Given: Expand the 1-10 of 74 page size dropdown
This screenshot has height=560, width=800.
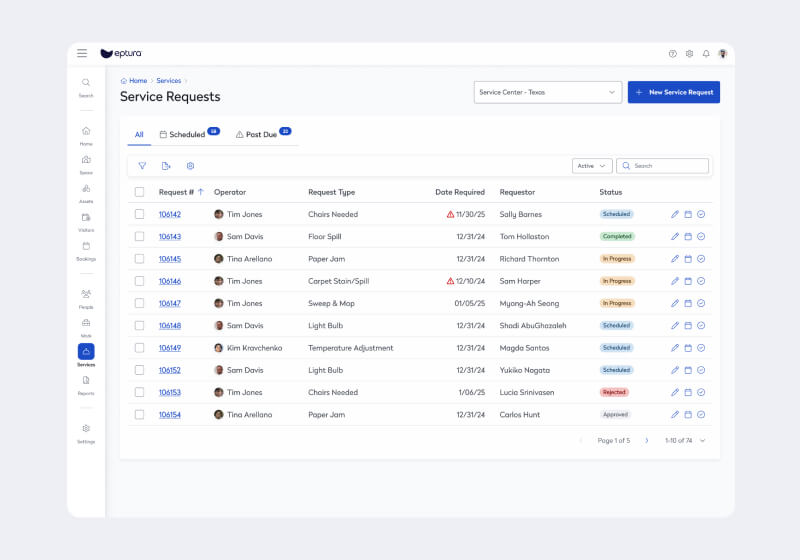Looking at the screenshot, I should click(x=686, y=440).
